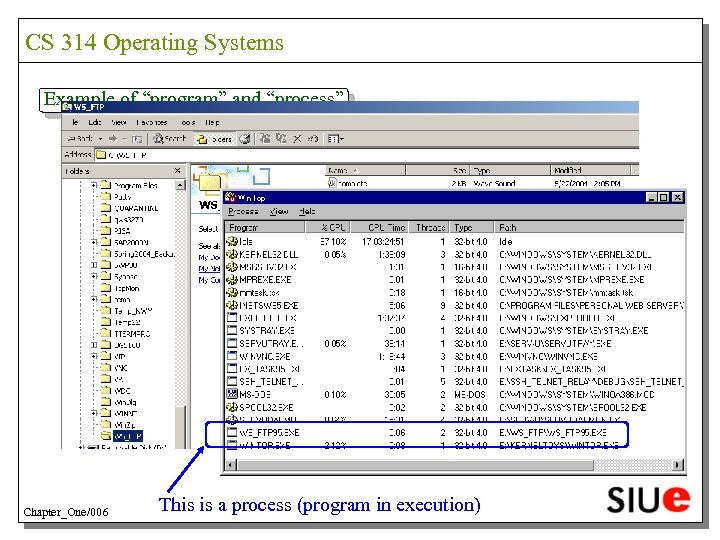This screenshot has height=540, width=720.
Task: Select the WinZip folder in tree
Action: [x=124, y=425]
